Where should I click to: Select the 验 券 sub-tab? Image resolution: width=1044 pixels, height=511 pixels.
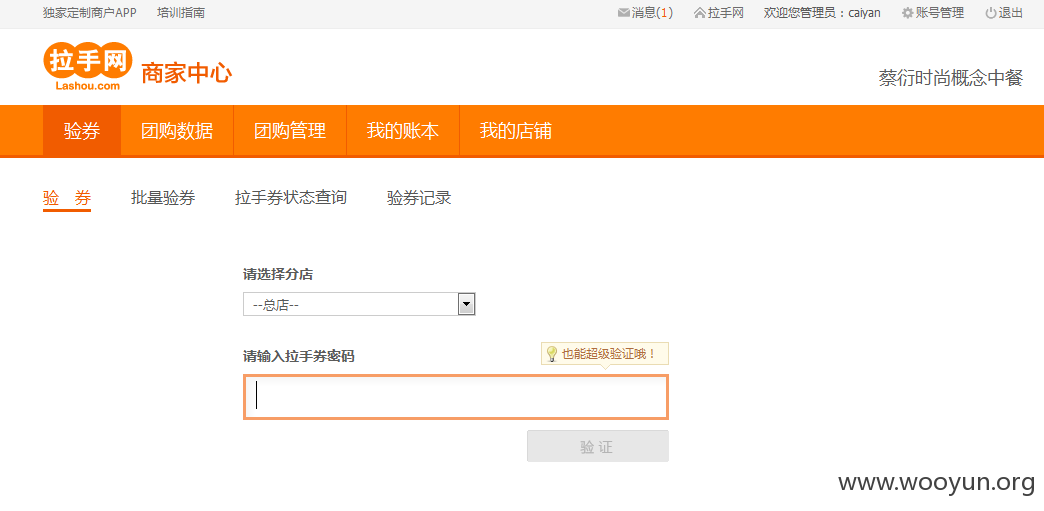(x=67, y=198)
